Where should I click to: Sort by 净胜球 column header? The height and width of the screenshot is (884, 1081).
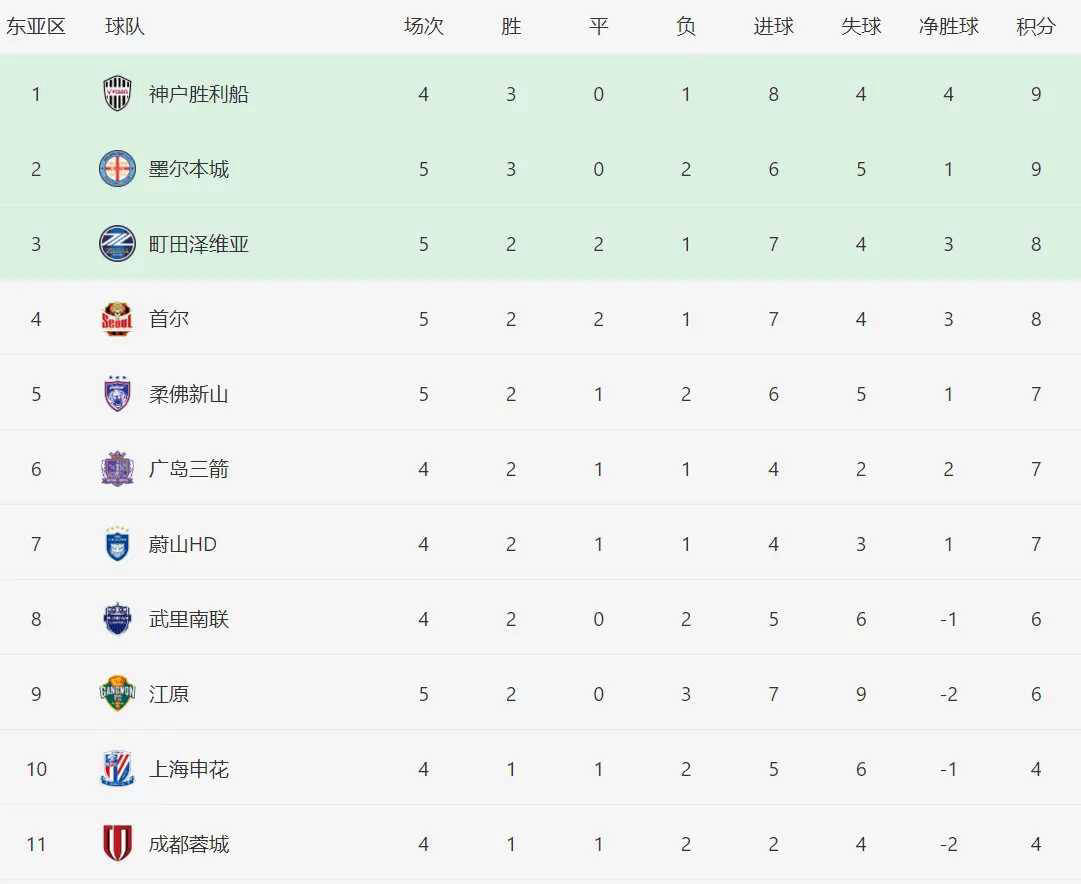[x=948, y=27]
